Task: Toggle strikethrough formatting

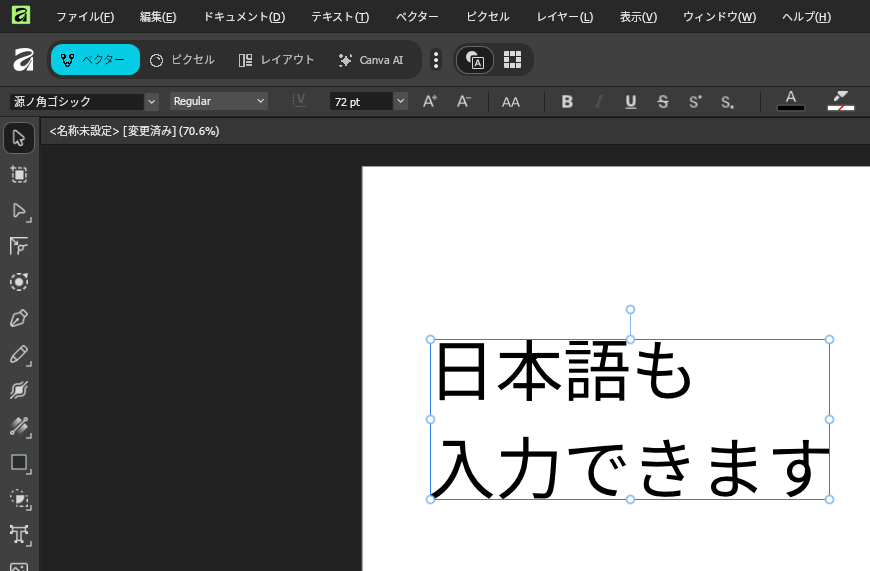Action: (663, 102)
